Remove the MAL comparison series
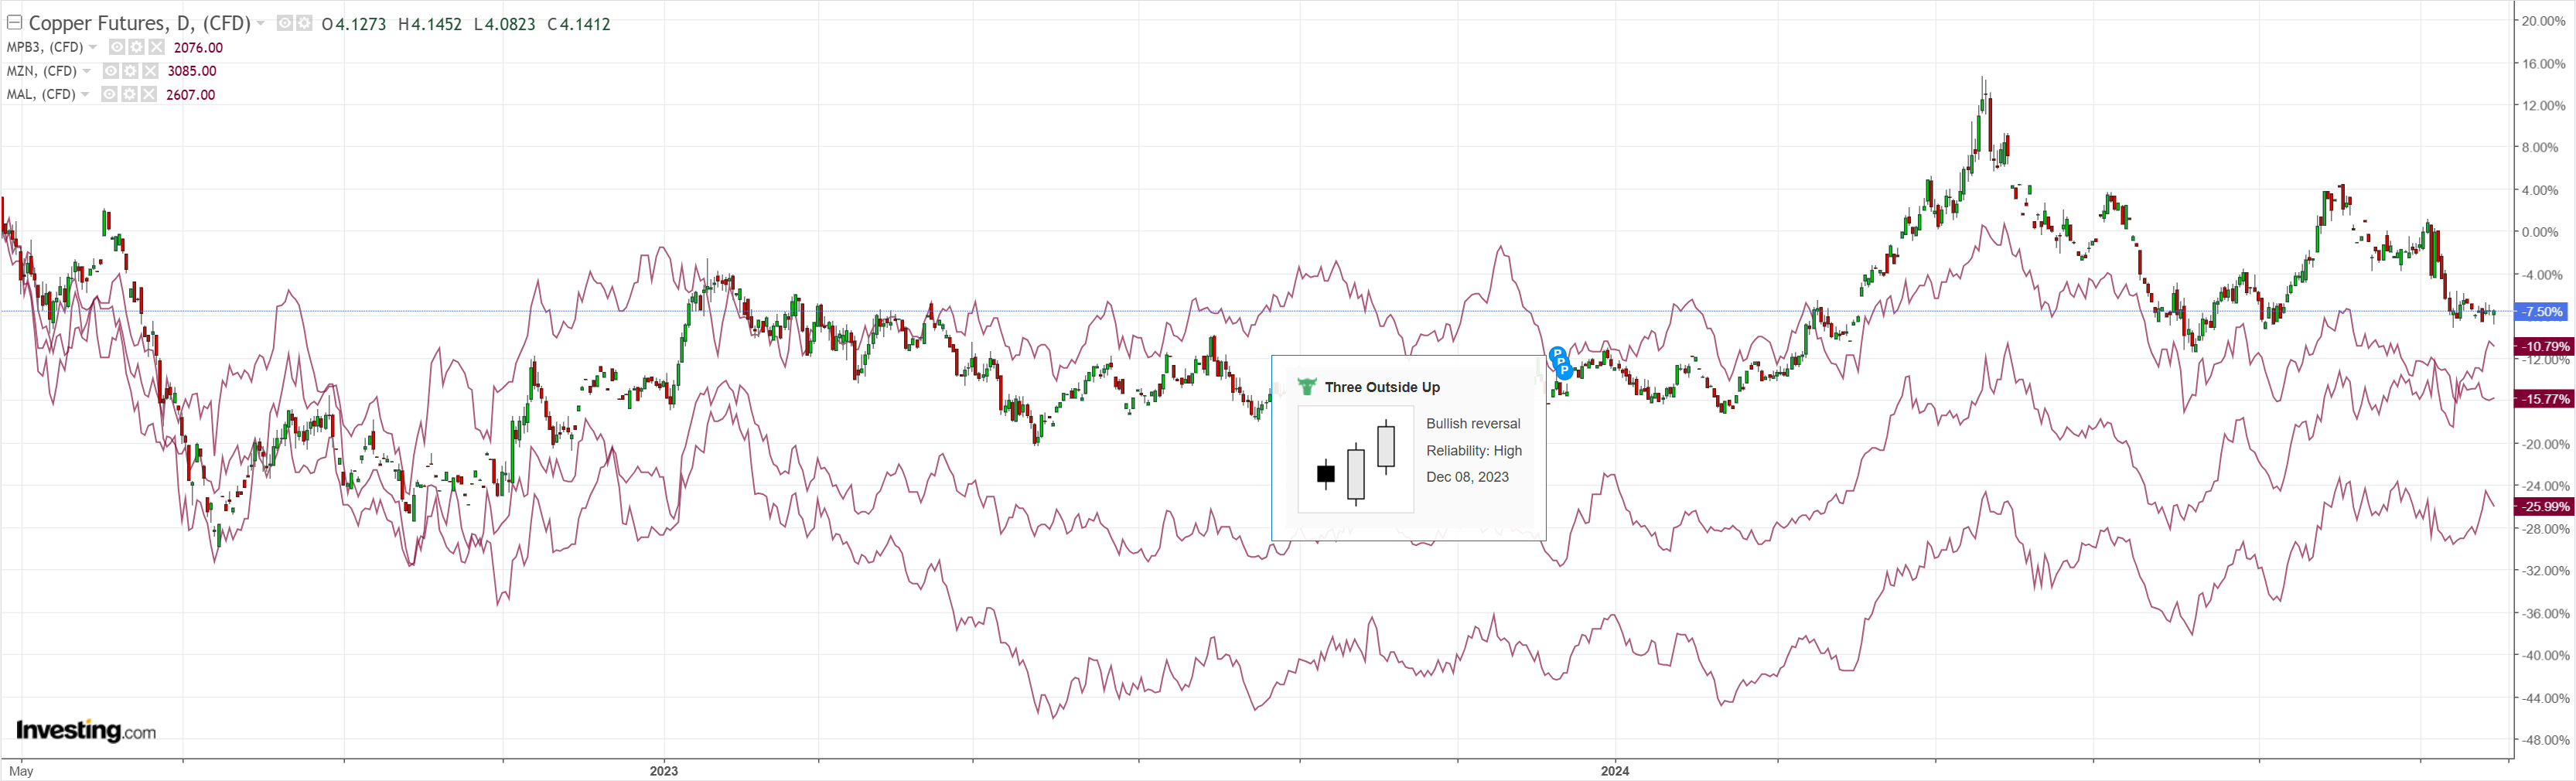The width and height of the screenshot is (2576, 781). pyautogui.click(x=149, y=94)
